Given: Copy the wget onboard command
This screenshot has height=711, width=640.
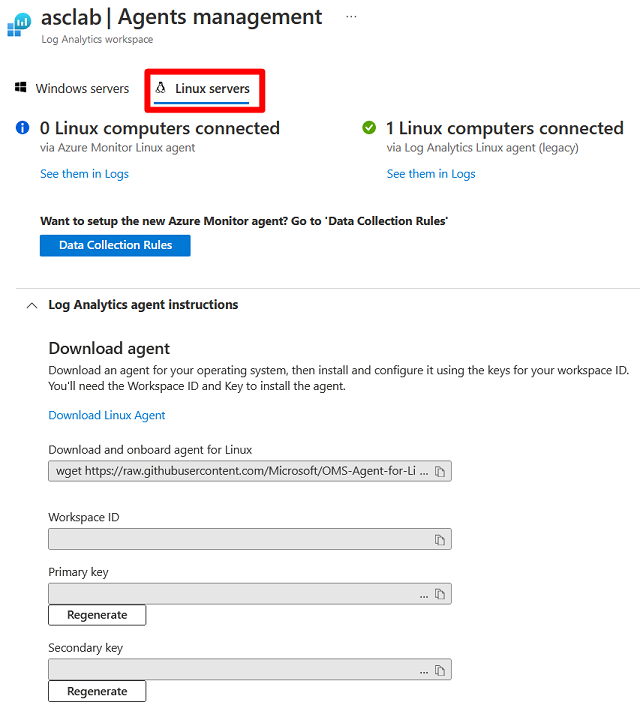Looking at the screenshot, I should 439,471.
